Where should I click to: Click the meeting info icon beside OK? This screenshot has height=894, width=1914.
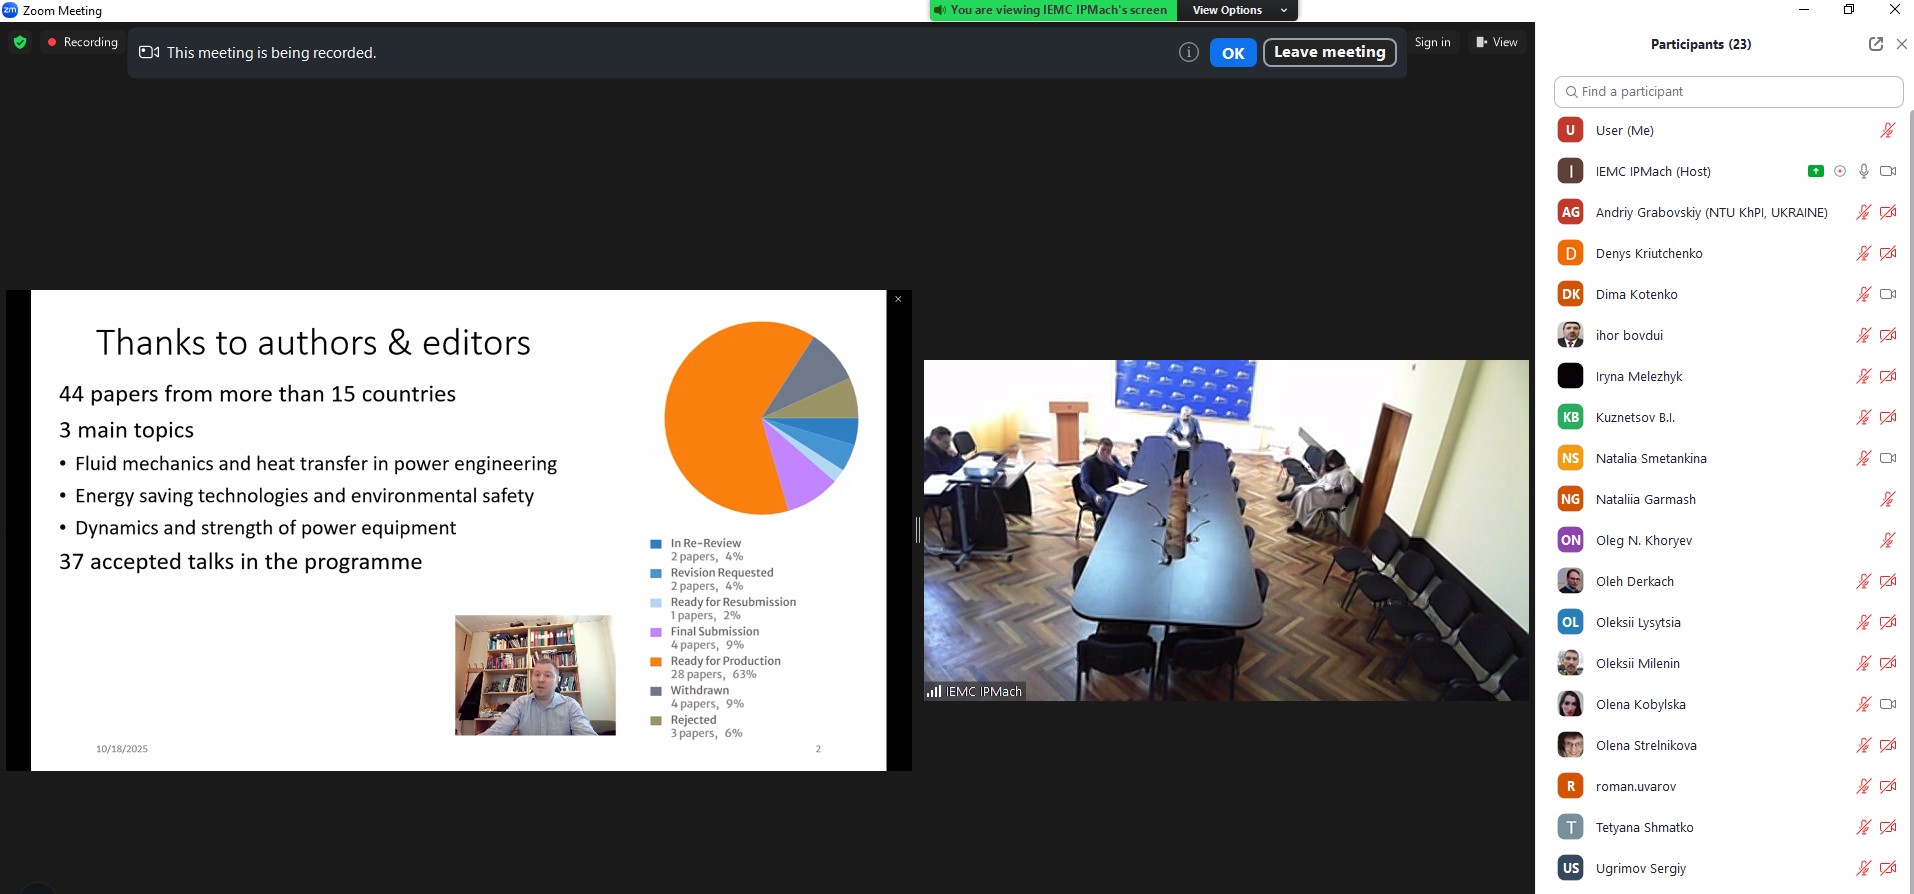point(1188,53)
